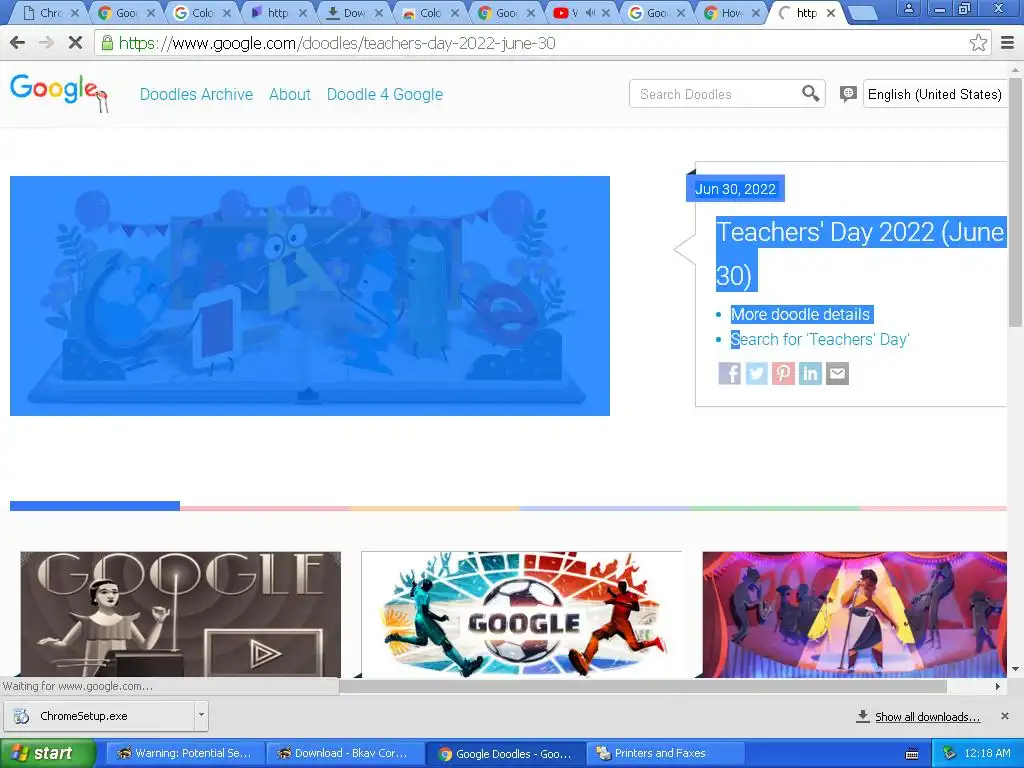
Task: Switch to the 'Dow' download tab
Action: 353,12
